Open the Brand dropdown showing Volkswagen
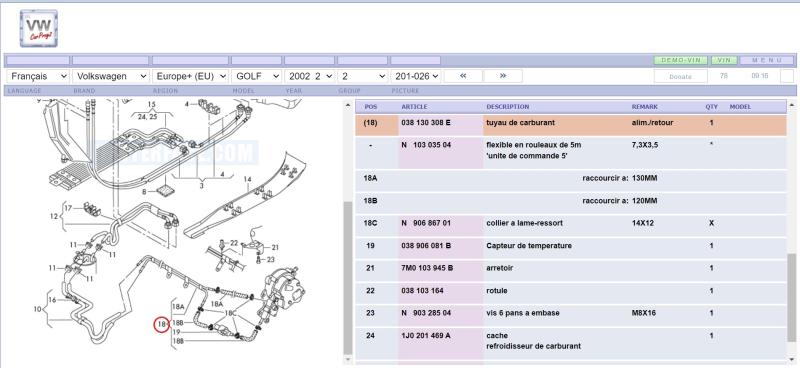Image resolution: width=800 pixels, height=368 pixels. 111,76
